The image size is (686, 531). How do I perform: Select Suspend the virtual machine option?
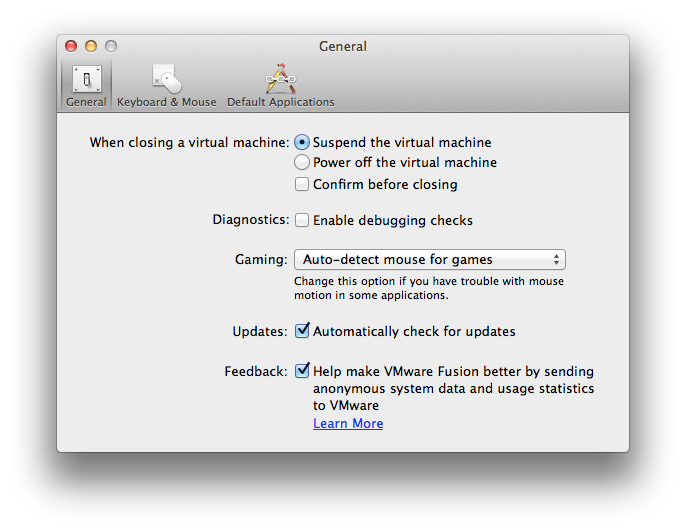pos(302,142)
